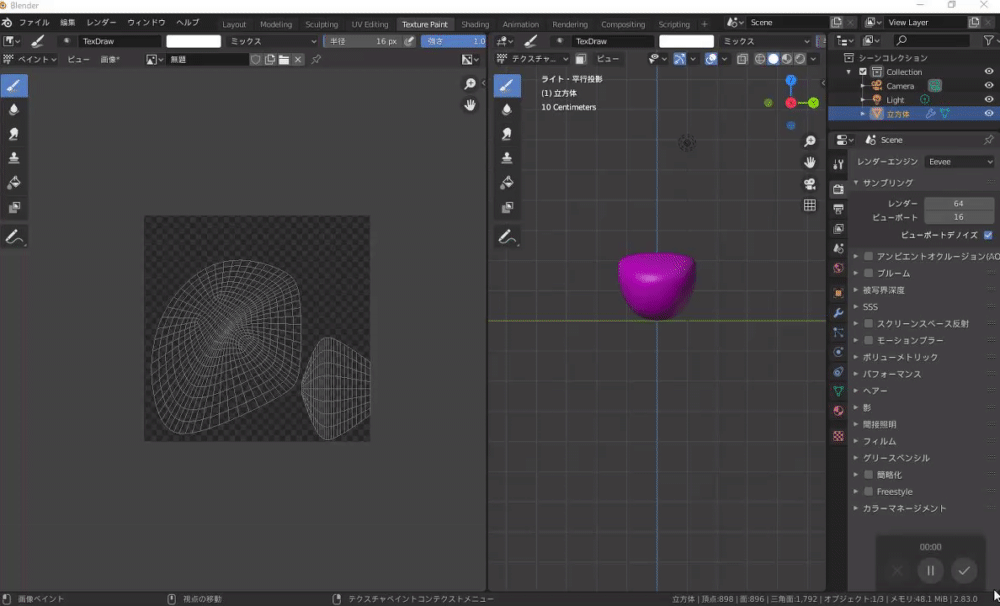Image resolution: width=1000 pixels, height=606 pixels.
Task: Switch to the Sculpting workspace tab
Action: click(x=321, y=24)
